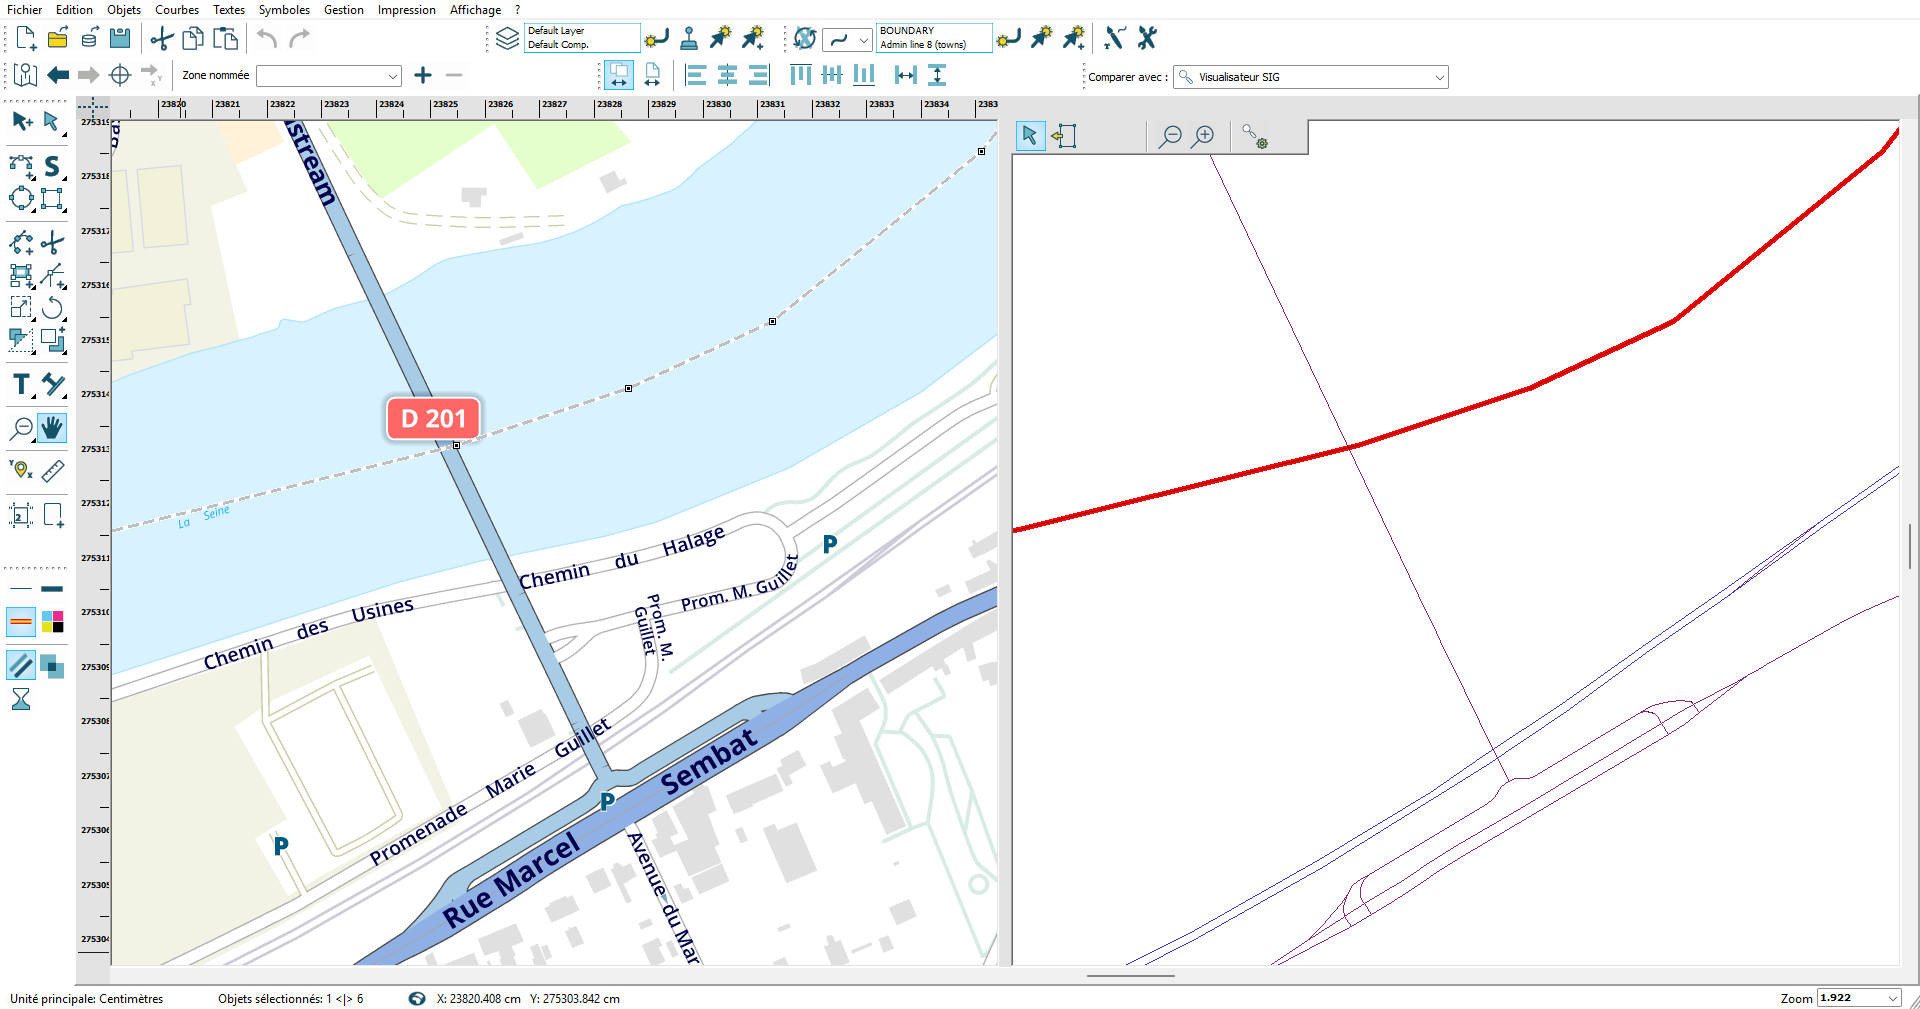
Task: Toggle the arrow selection mode in GIS viewer
Action: (x=1030, y=136)
